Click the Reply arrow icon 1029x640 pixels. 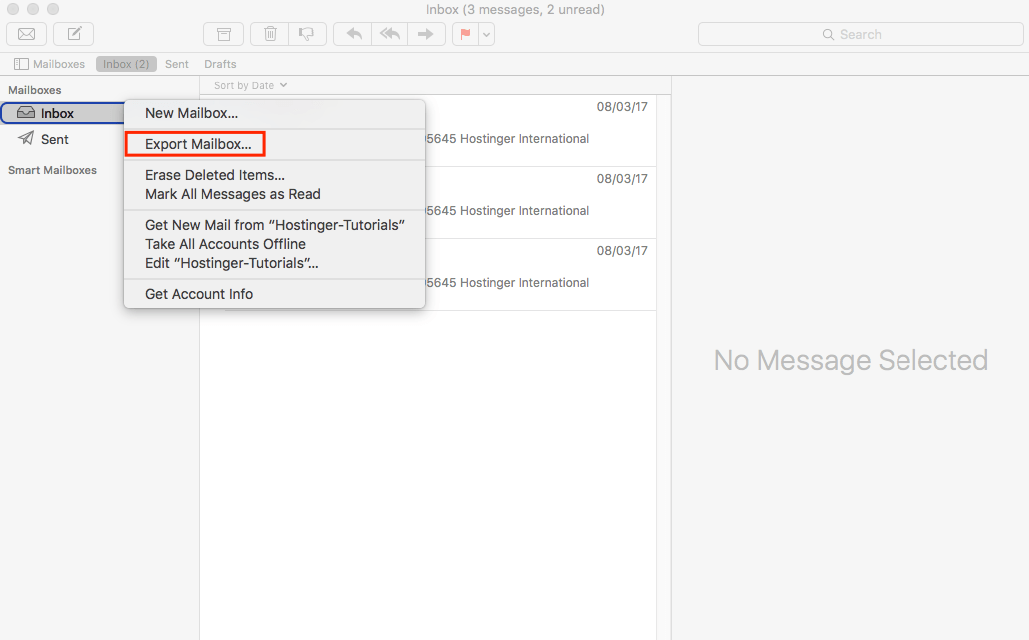click(x=353, y=34)
